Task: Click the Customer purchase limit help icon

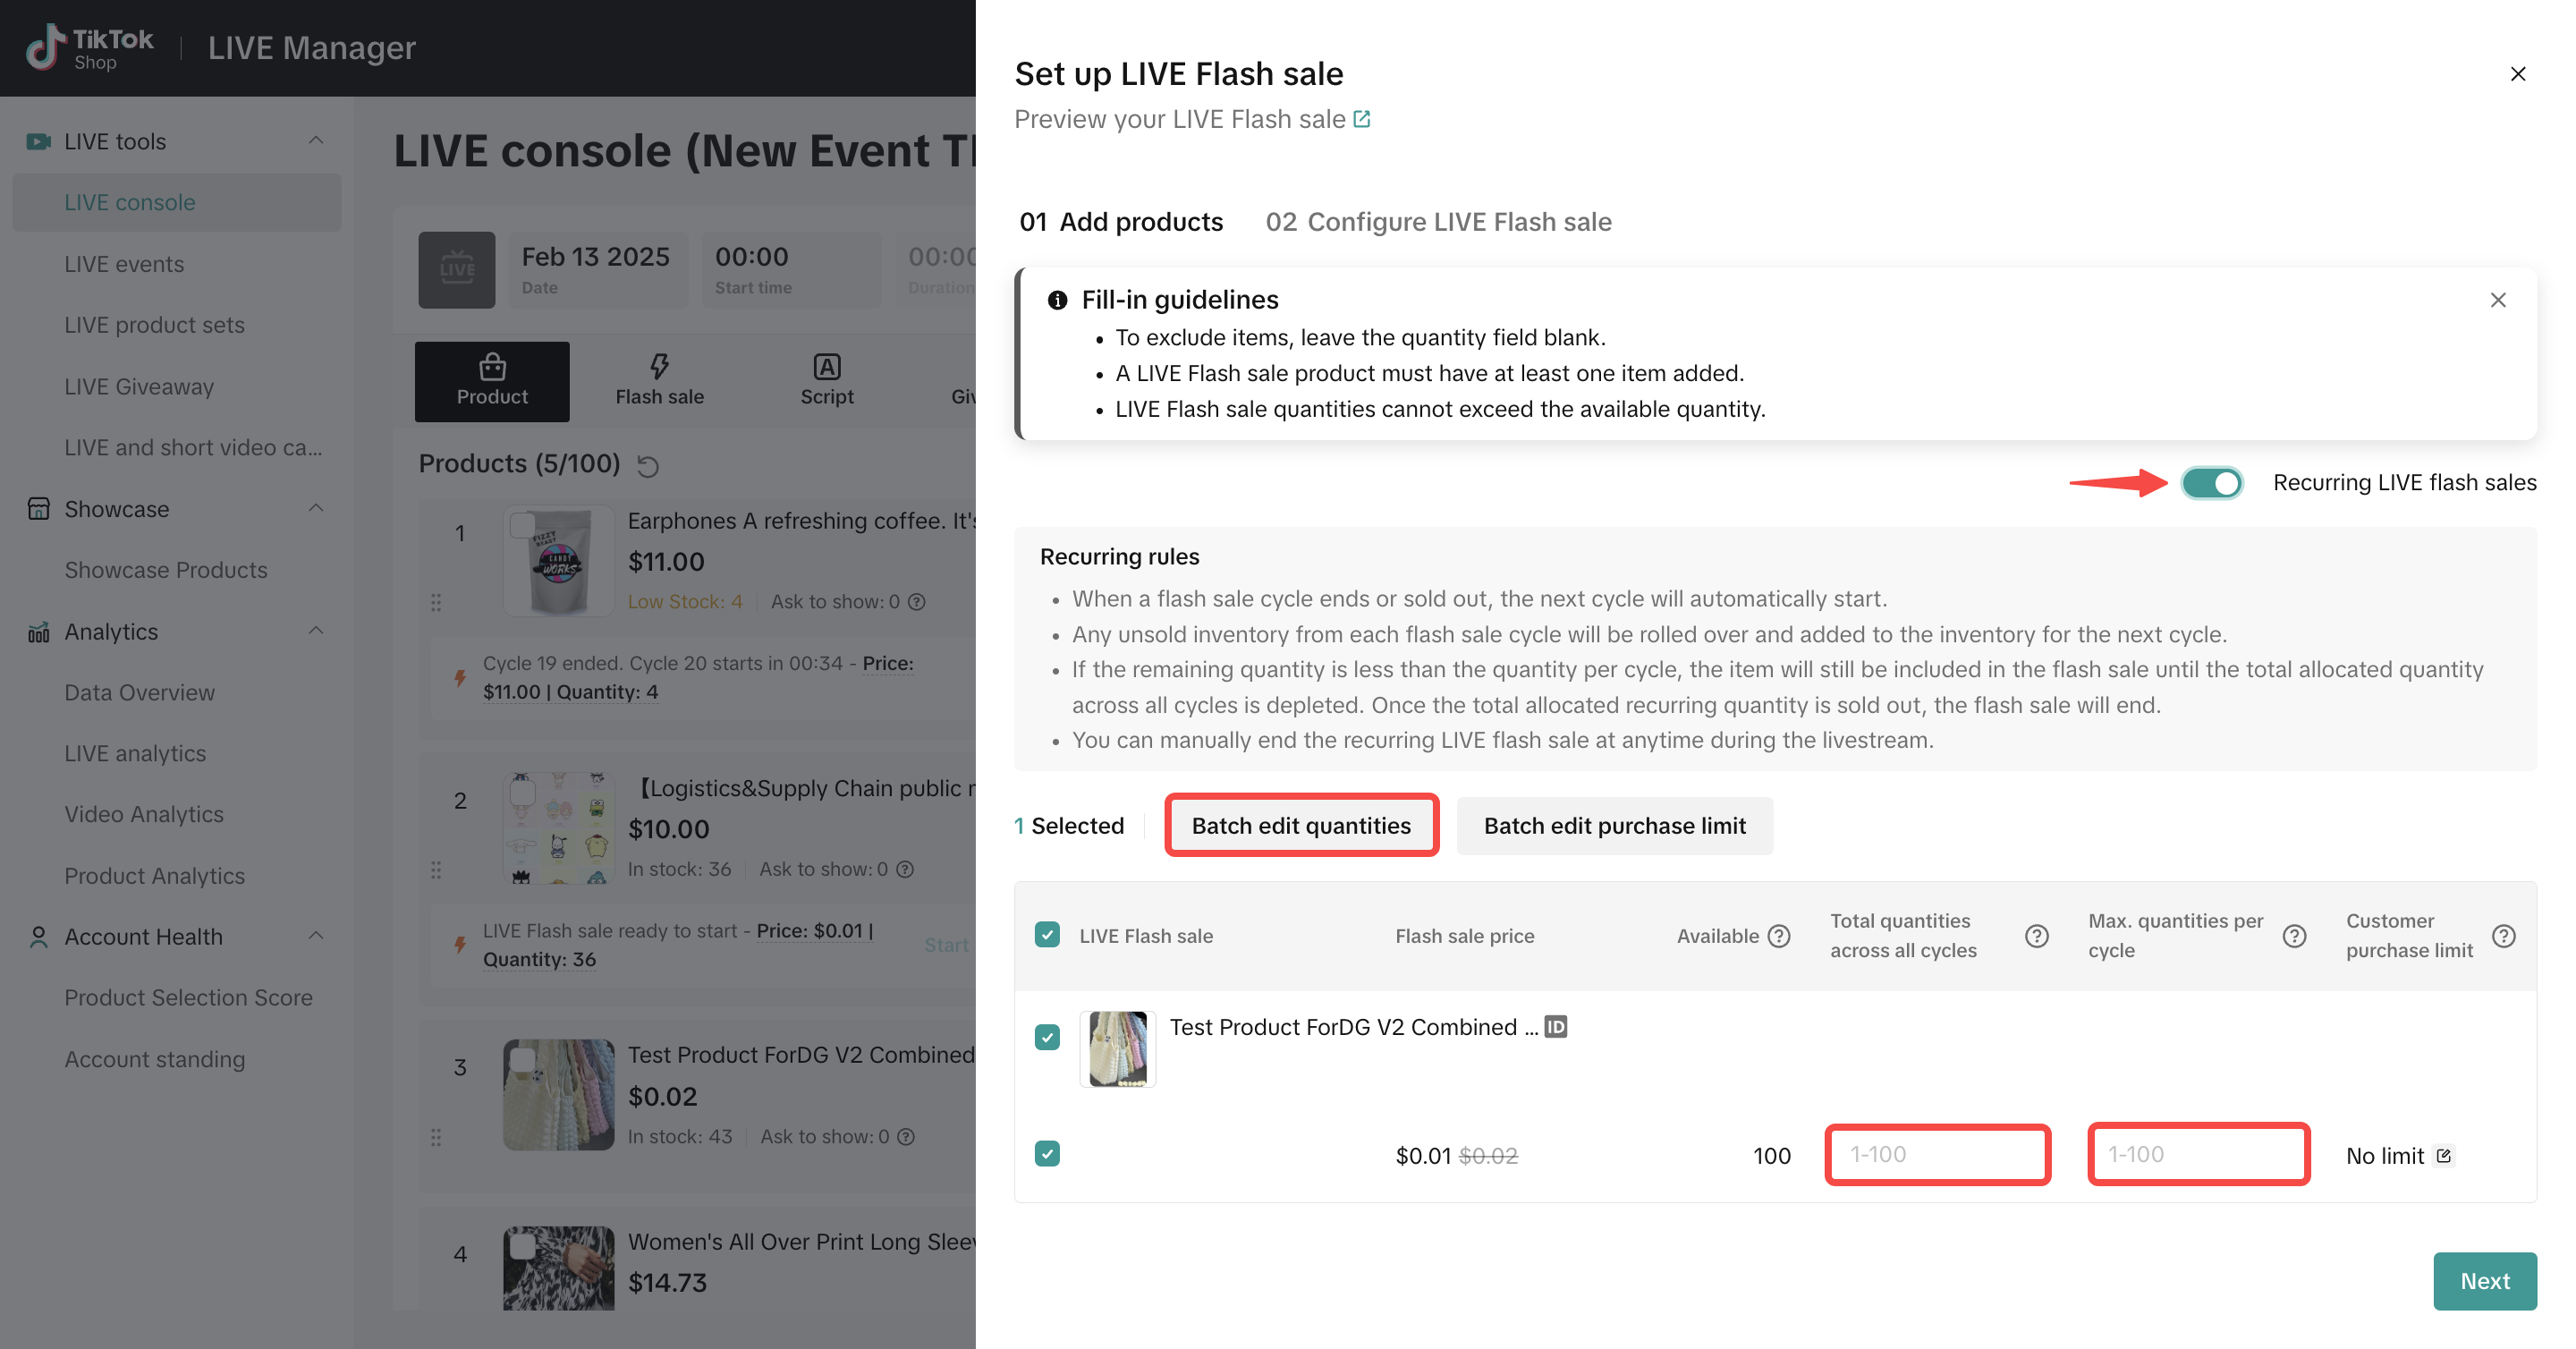Action: [x=2503, y=936]
